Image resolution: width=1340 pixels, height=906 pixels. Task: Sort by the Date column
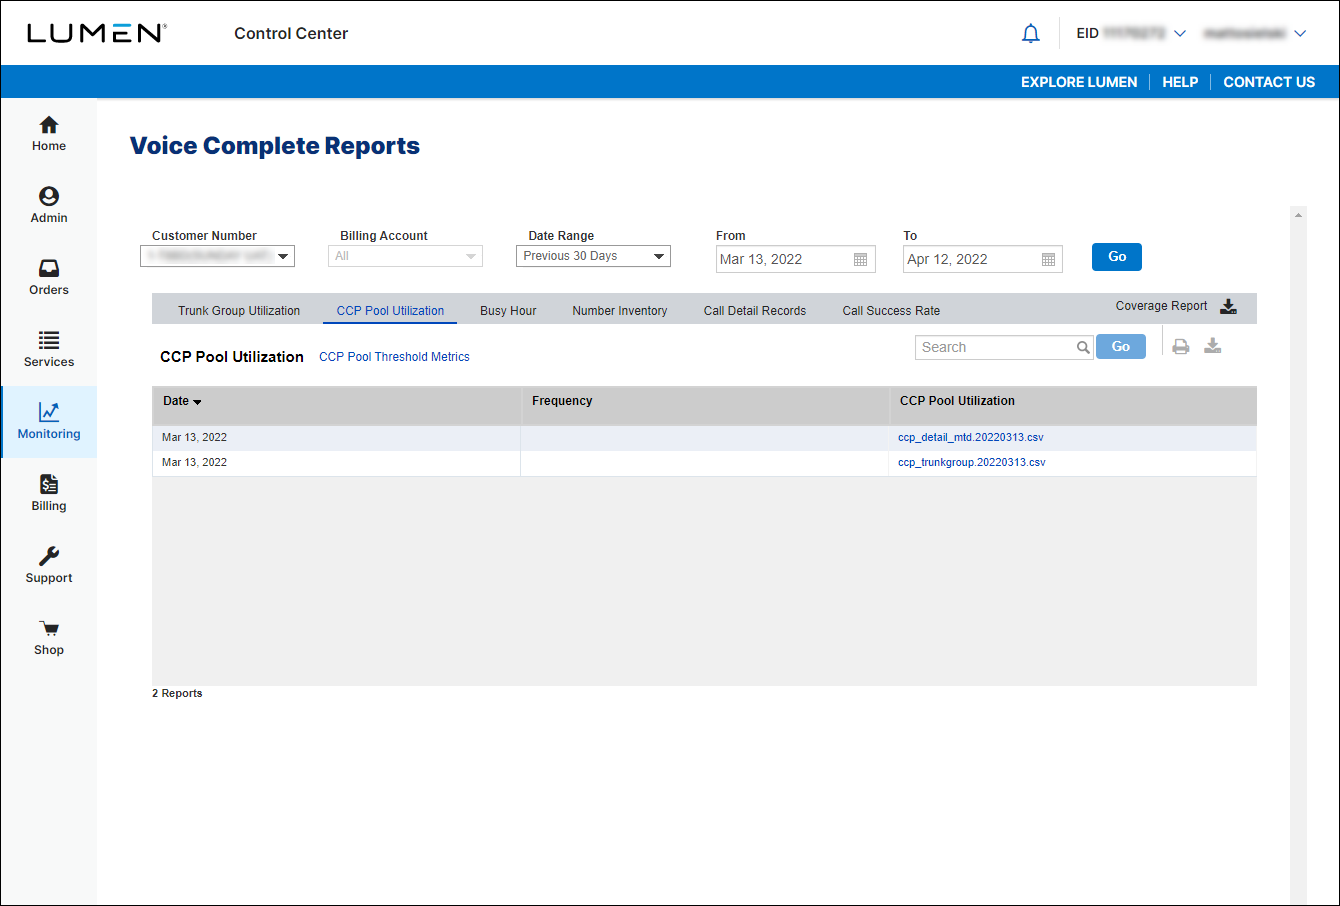click(182, 401)
